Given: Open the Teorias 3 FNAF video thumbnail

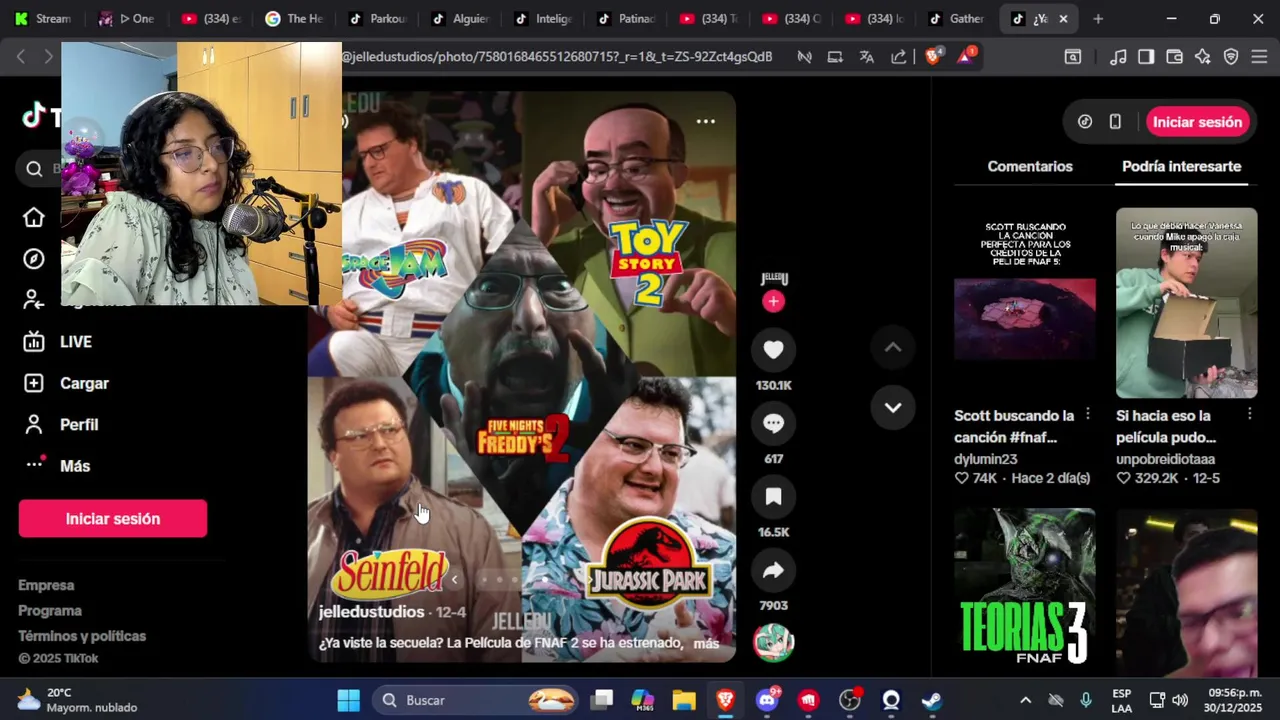Looking at the screenshot, I should tap(1024, 592).
